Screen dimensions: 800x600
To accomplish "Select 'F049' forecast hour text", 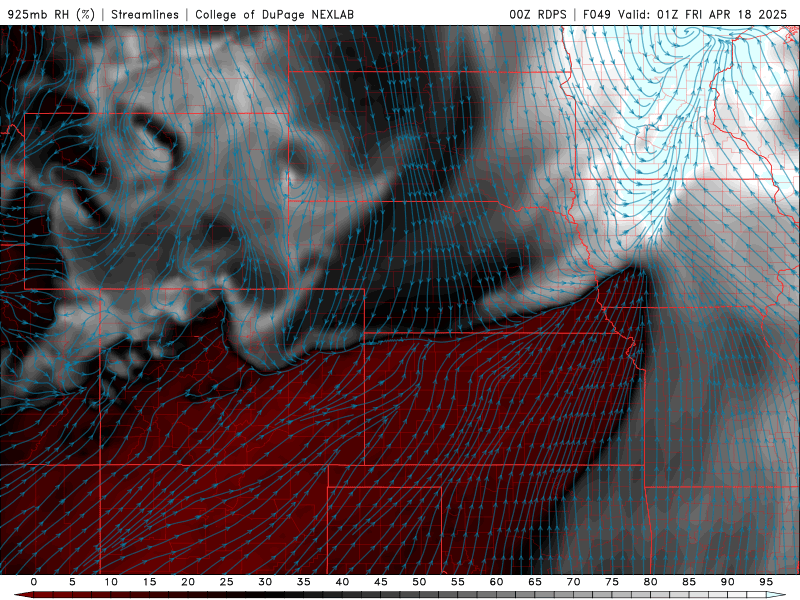I will [597, 14].
